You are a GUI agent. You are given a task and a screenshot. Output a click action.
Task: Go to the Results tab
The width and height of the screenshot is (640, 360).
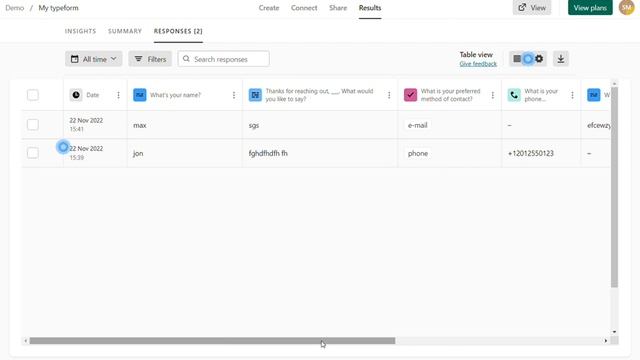(x=370, y=8)
